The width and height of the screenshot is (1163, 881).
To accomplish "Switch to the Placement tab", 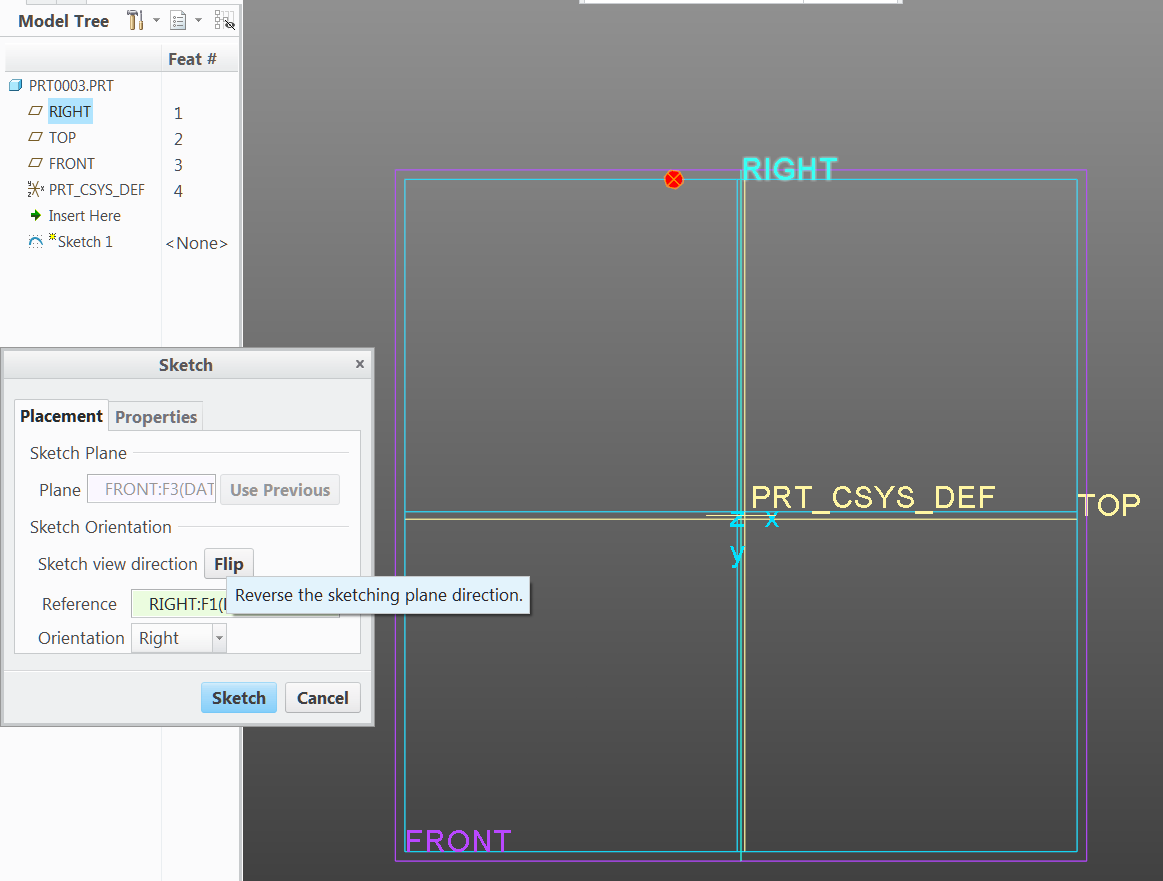I will 62,416.
